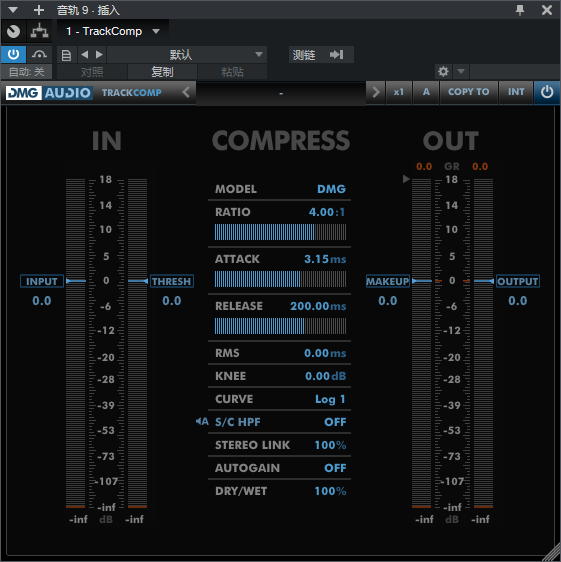Screen dimensions: 561x562
Task: Open the 默认 preset dropdown
Action: 187,54
